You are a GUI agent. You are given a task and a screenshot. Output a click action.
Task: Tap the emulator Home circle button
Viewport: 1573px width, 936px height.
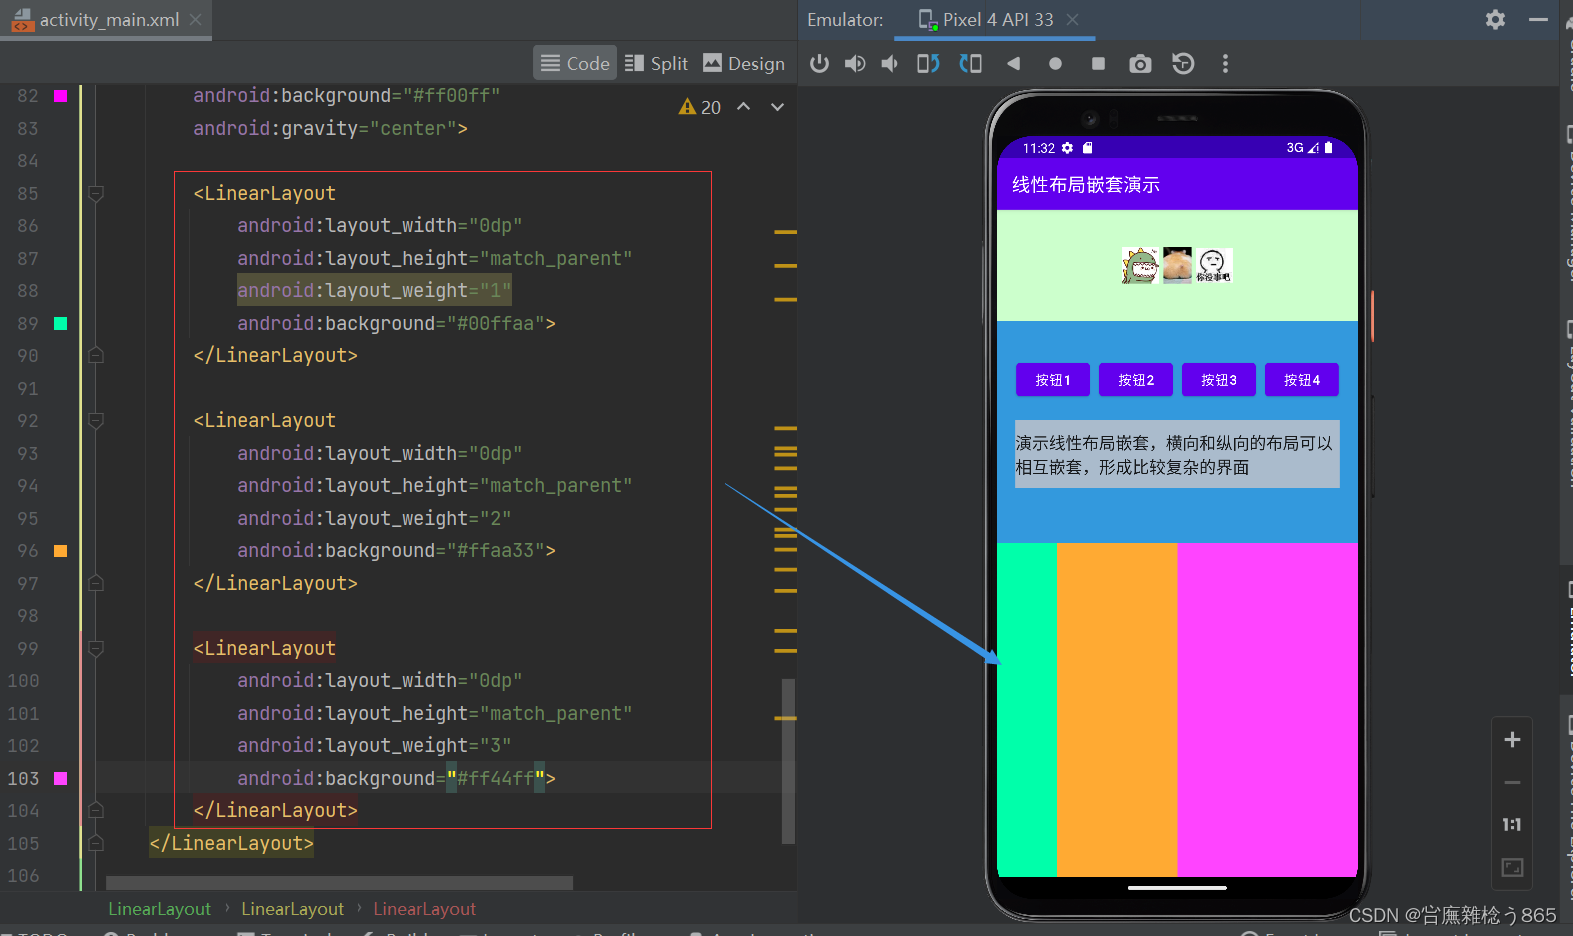(x=1055, y=64)
